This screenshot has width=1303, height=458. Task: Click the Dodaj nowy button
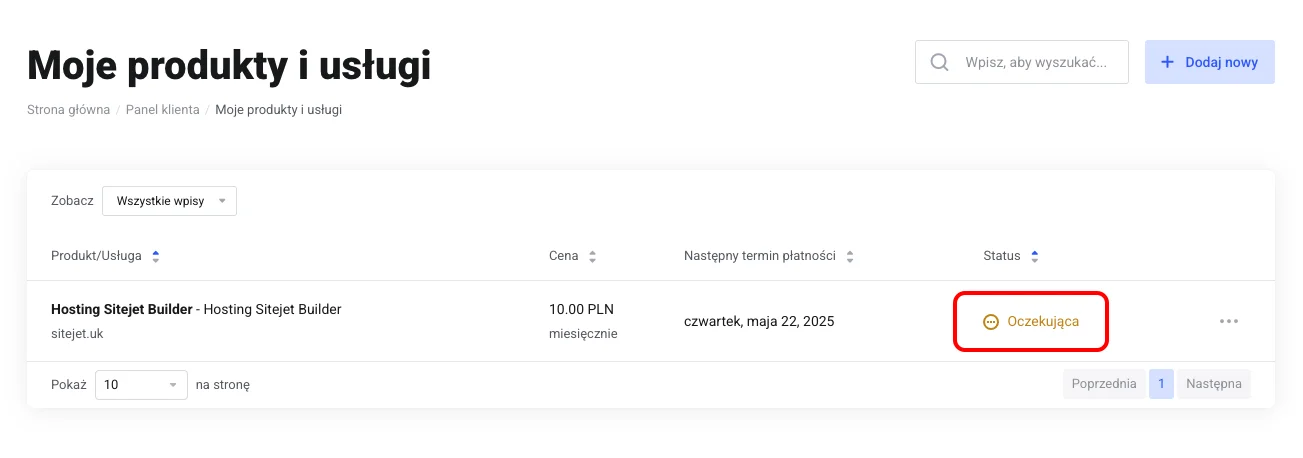(1209, 62)
